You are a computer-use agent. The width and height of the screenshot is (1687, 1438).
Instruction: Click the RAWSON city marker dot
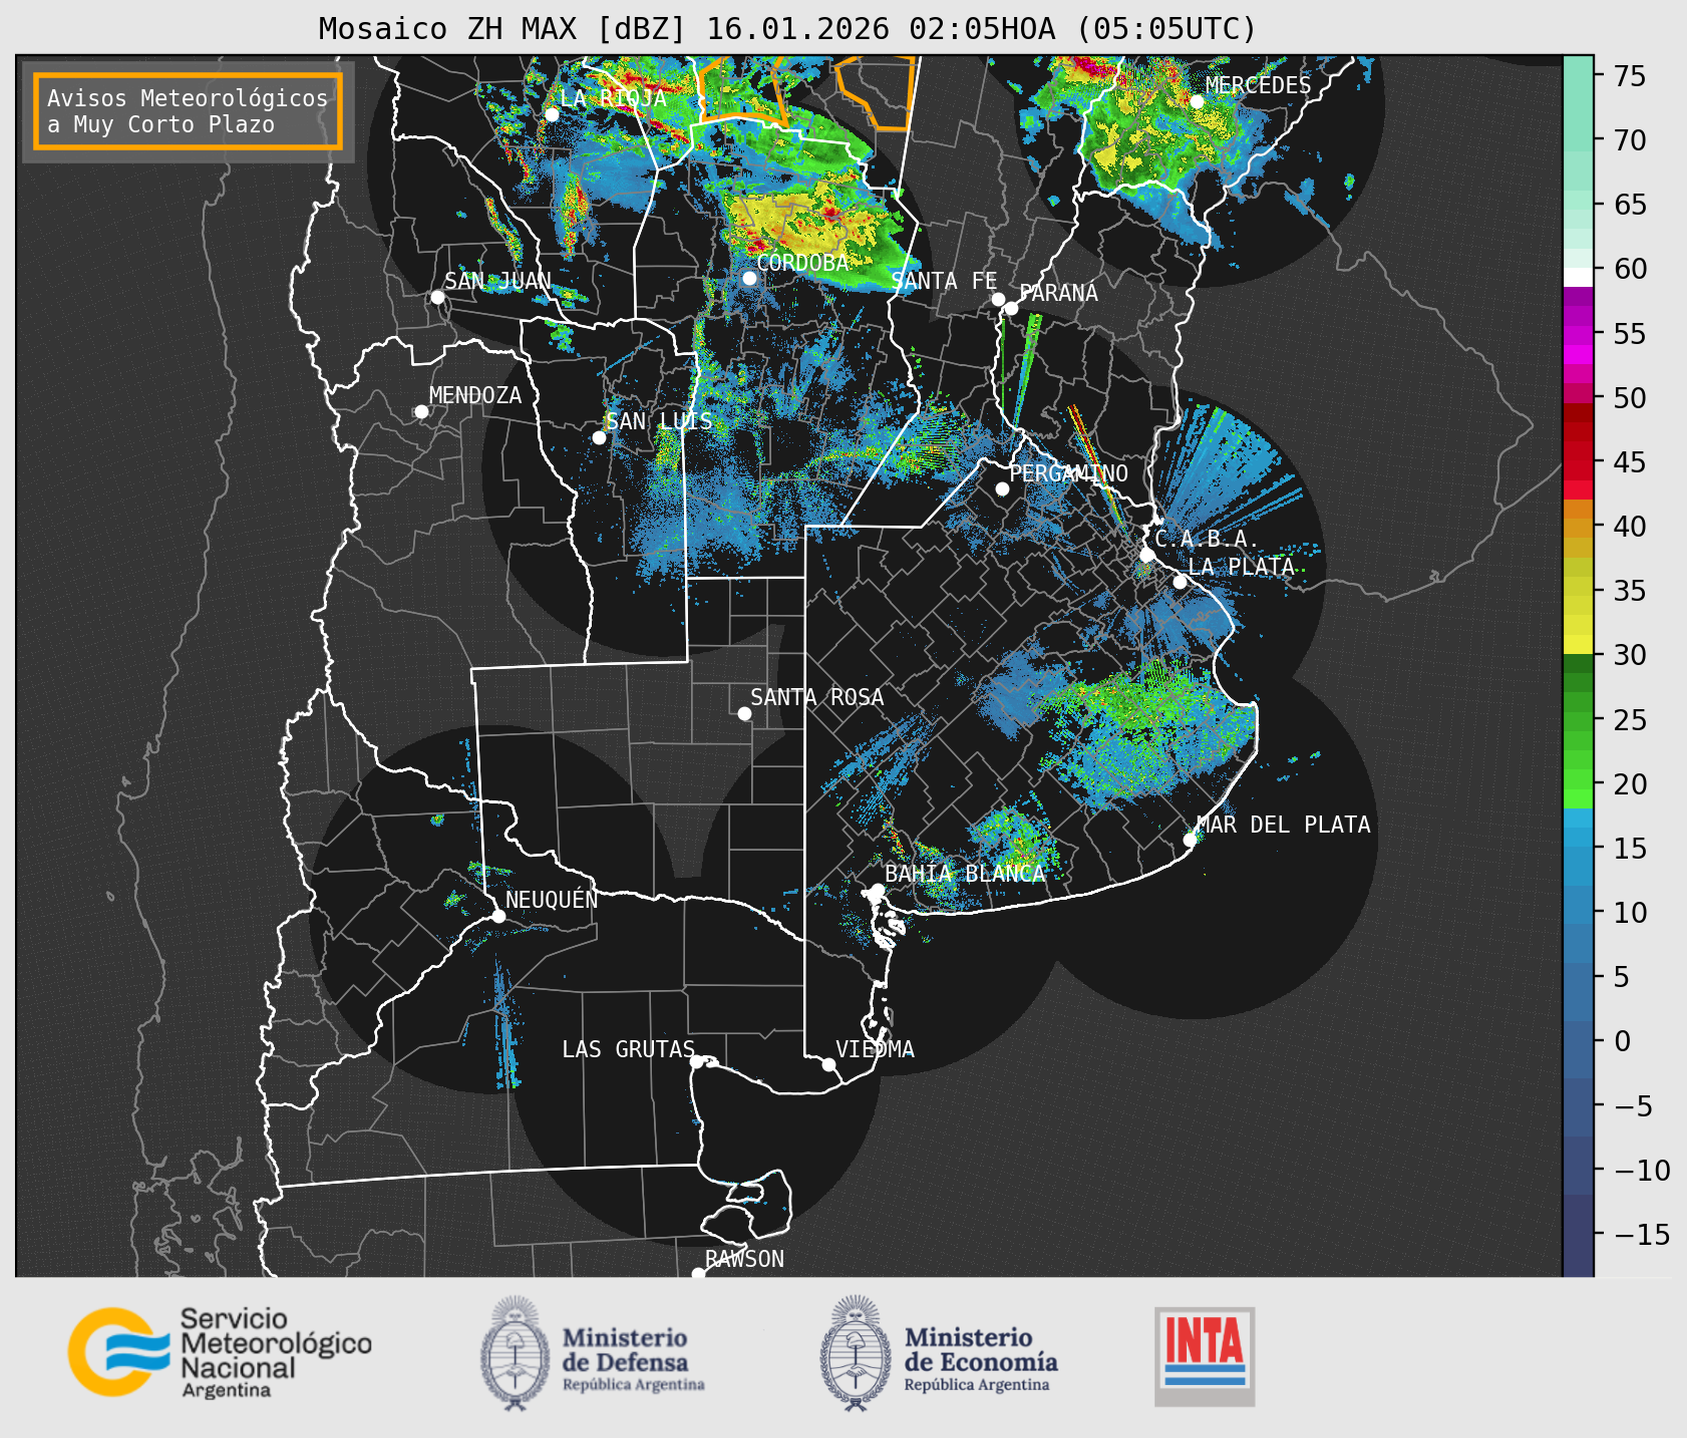click(698, 1274)
